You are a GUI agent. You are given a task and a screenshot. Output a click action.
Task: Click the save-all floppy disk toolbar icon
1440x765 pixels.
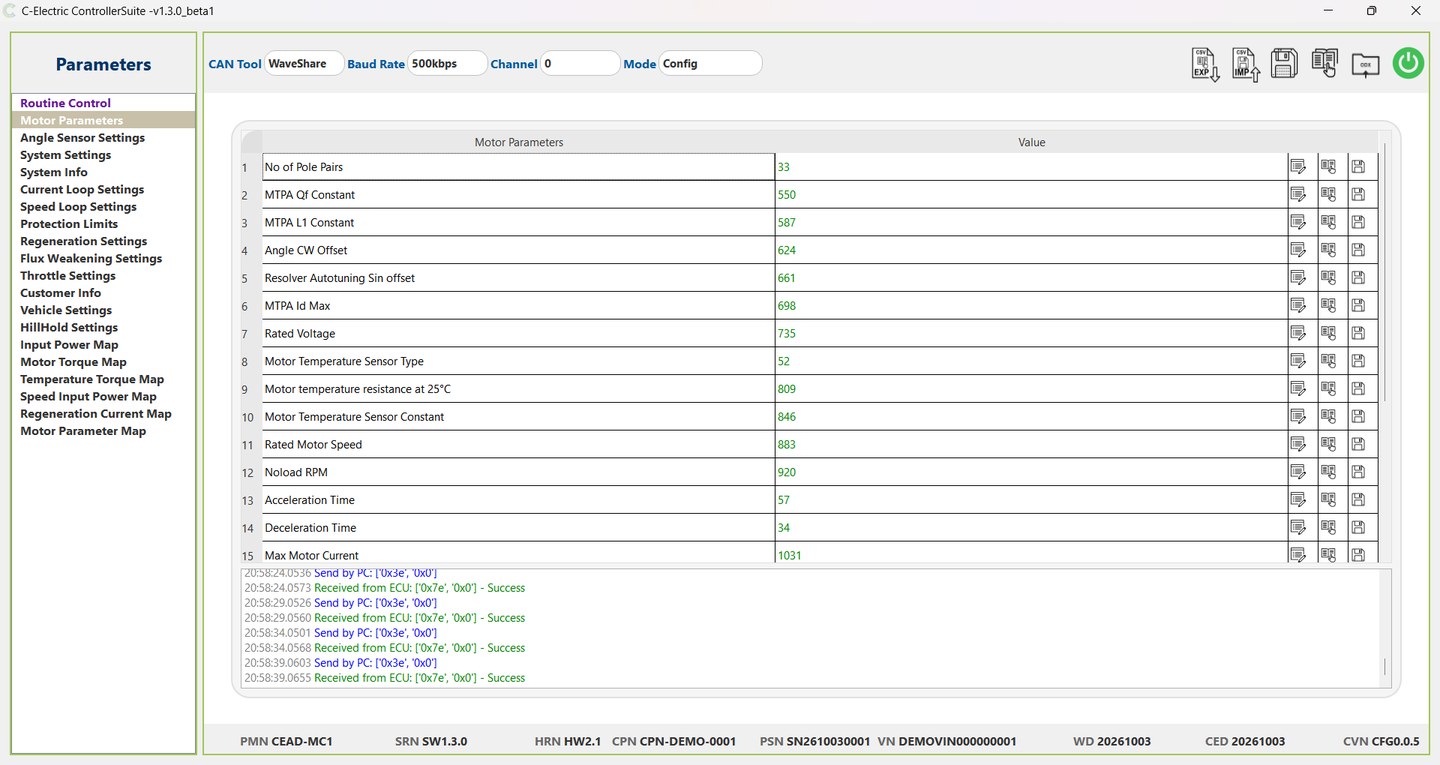pos(1284,64)
